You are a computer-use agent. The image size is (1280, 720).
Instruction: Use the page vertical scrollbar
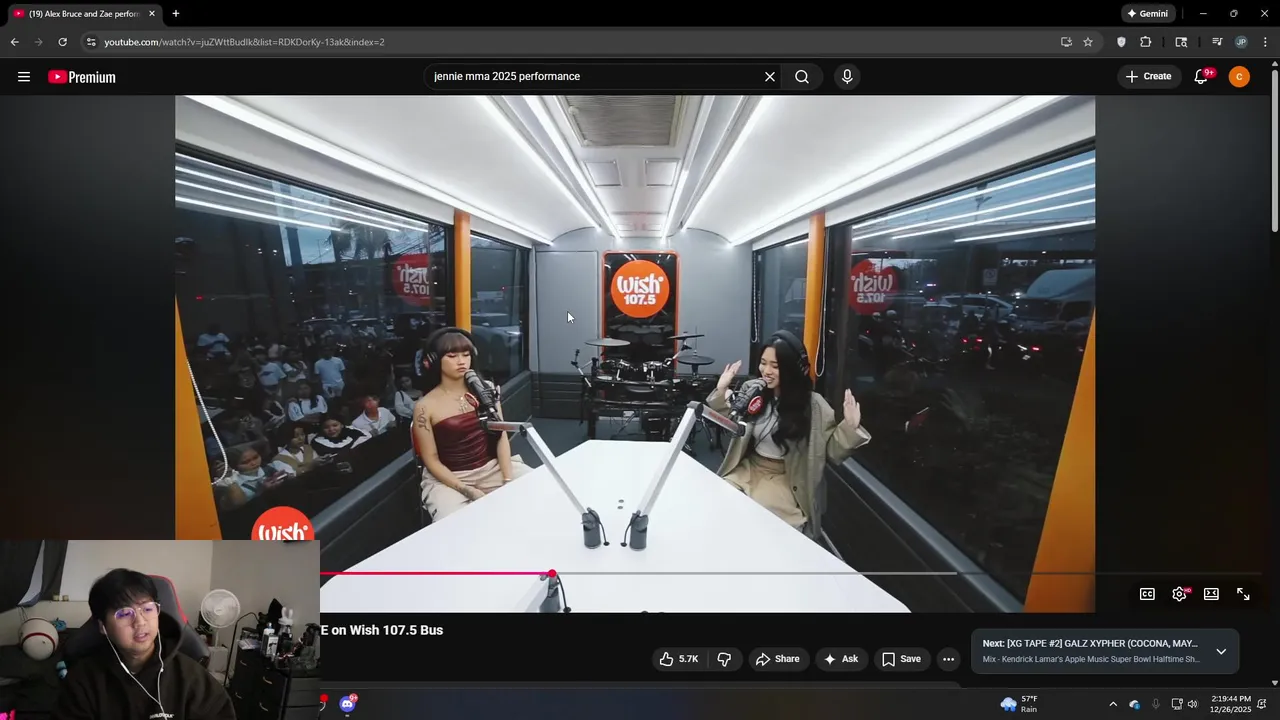(1275, 150)
